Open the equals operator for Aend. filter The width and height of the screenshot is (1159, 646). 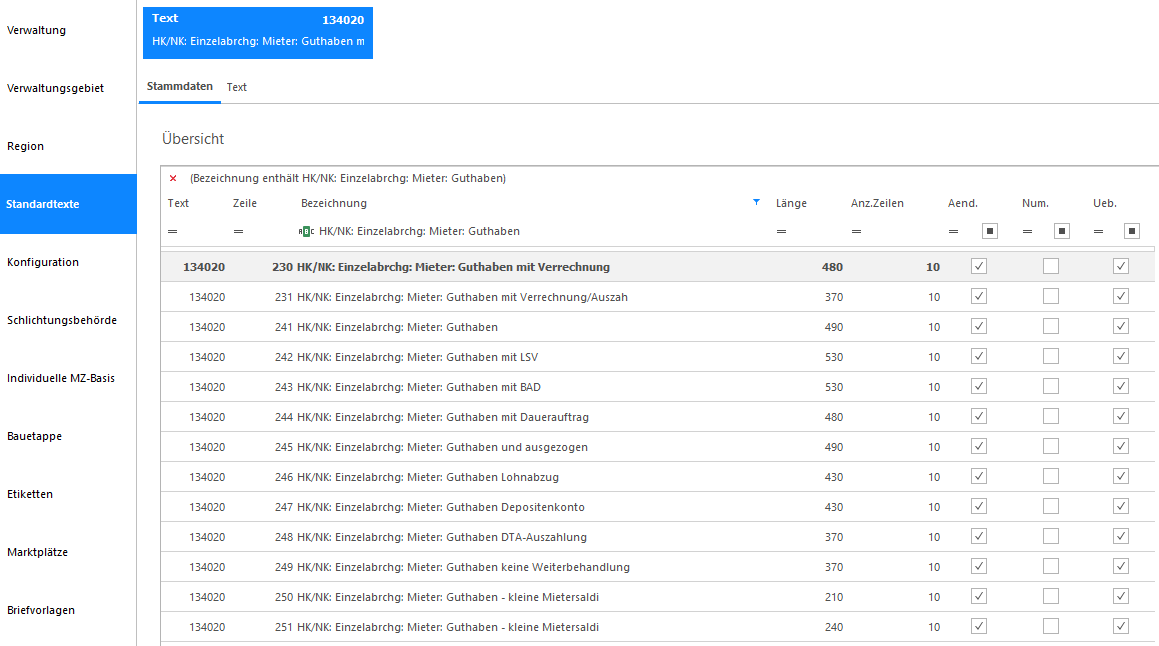tap(954, 231)
